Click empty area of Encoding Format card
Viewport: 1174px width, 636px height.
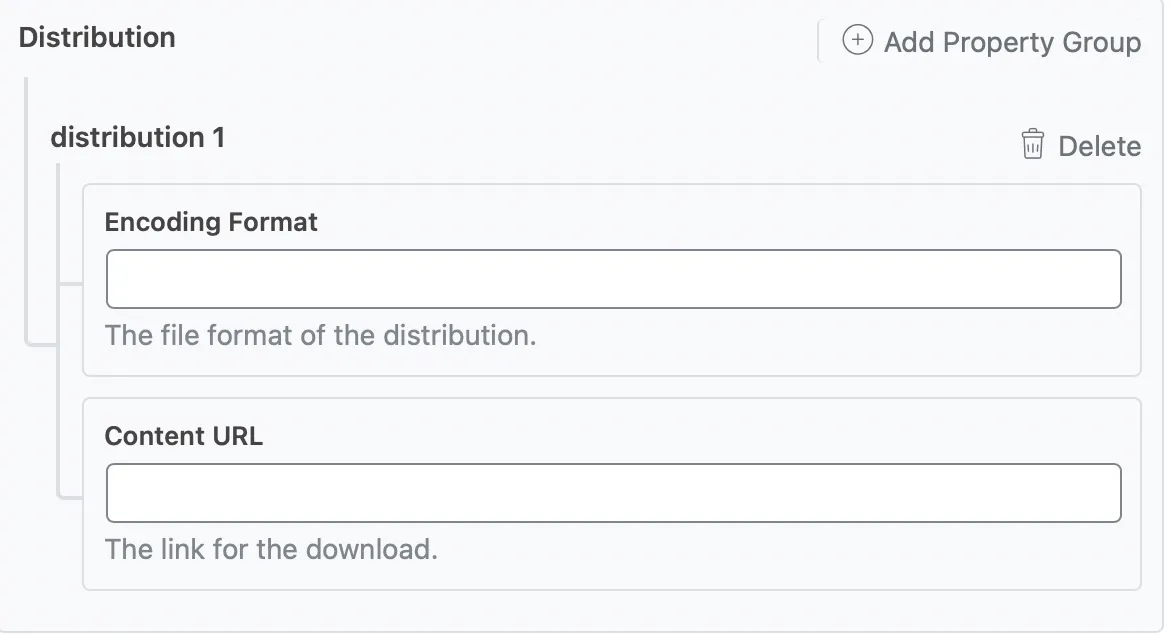click(800, 345)
